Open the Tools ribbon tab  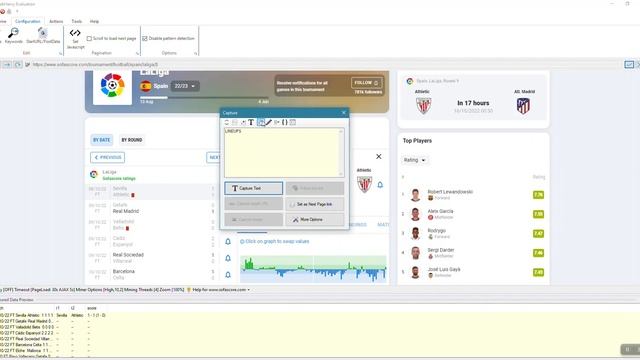coord(77,21)
